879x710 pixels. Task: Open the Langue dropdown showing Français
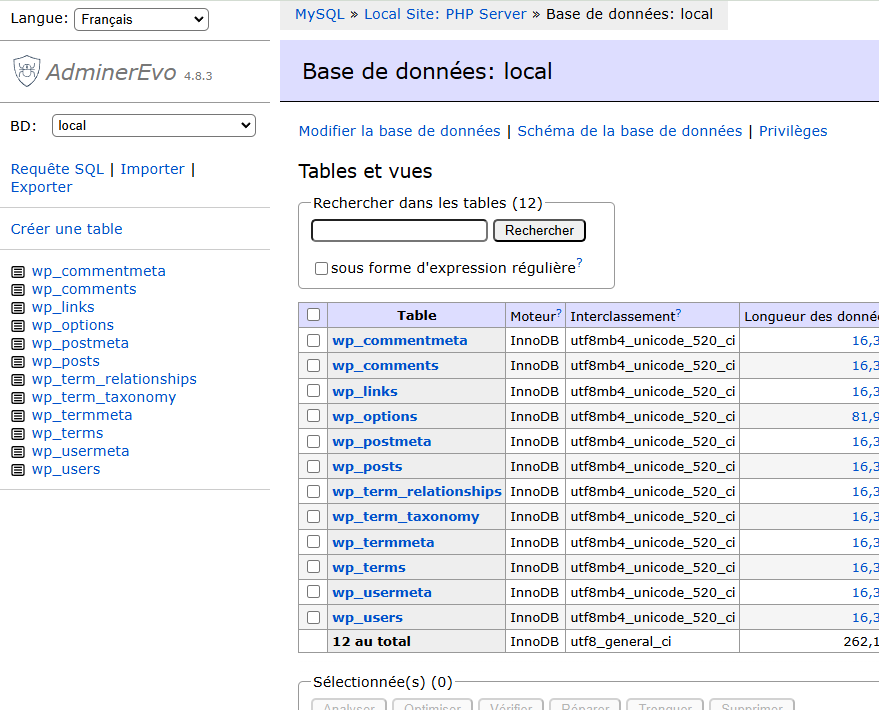141,19
